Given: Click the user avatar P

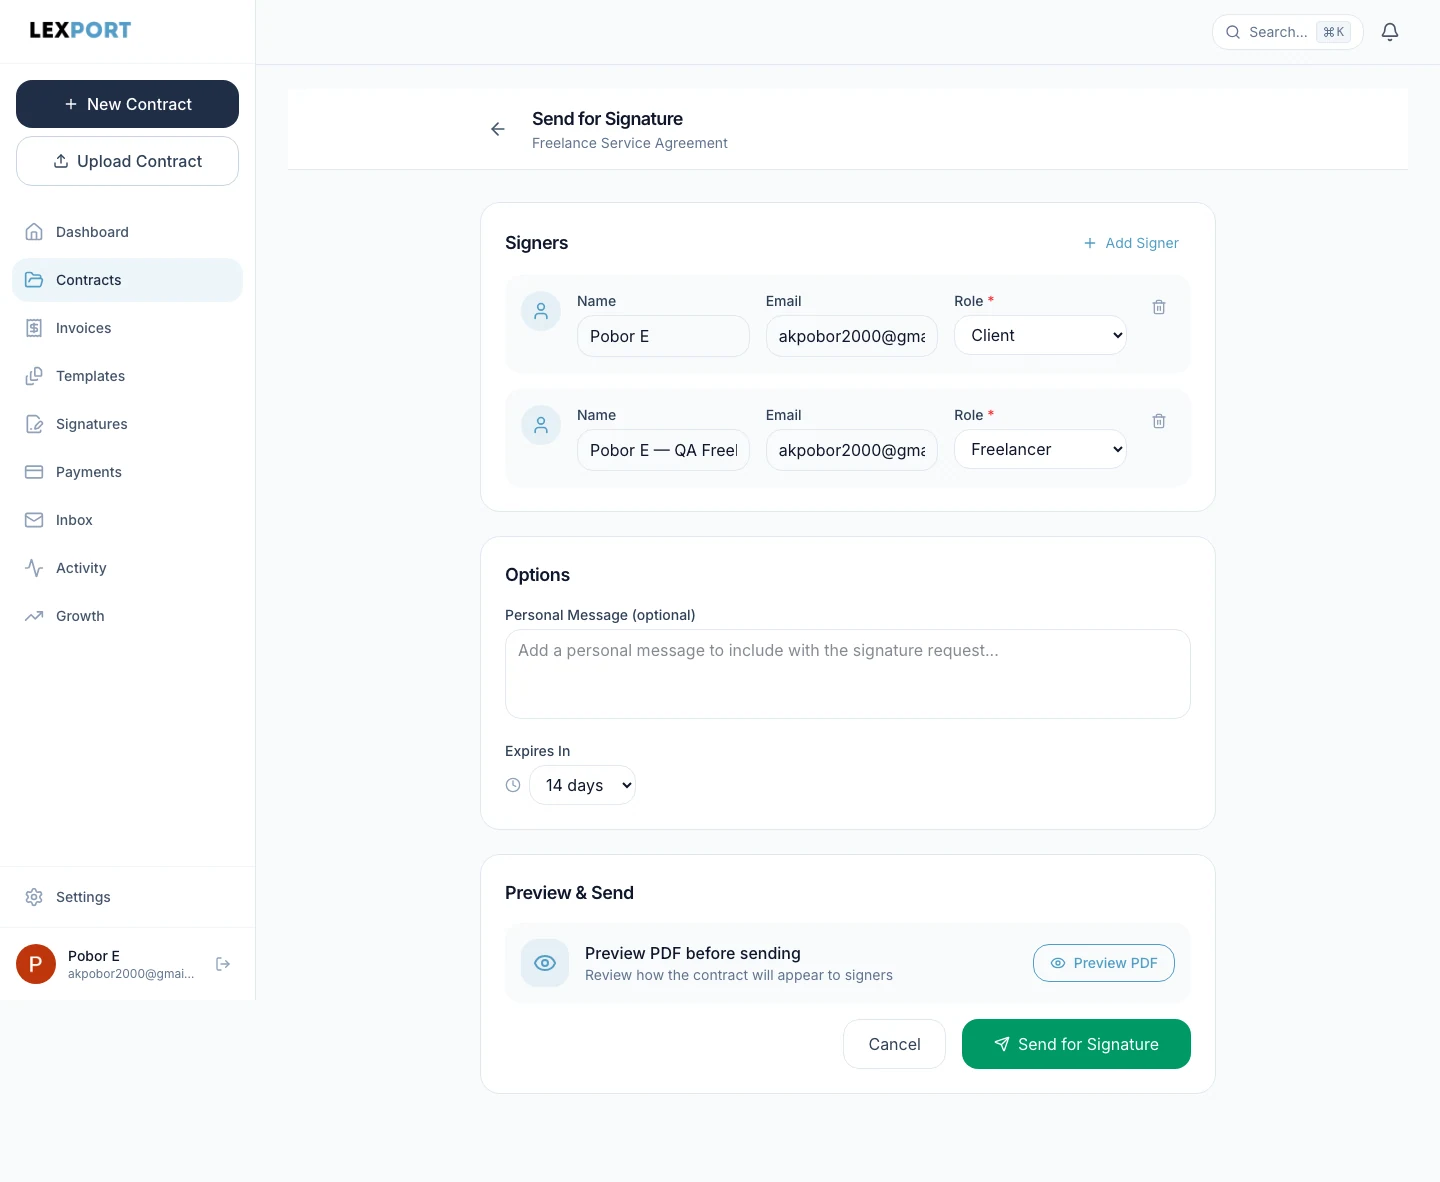Looking at the screenshot, I should [x=36, y=964].
